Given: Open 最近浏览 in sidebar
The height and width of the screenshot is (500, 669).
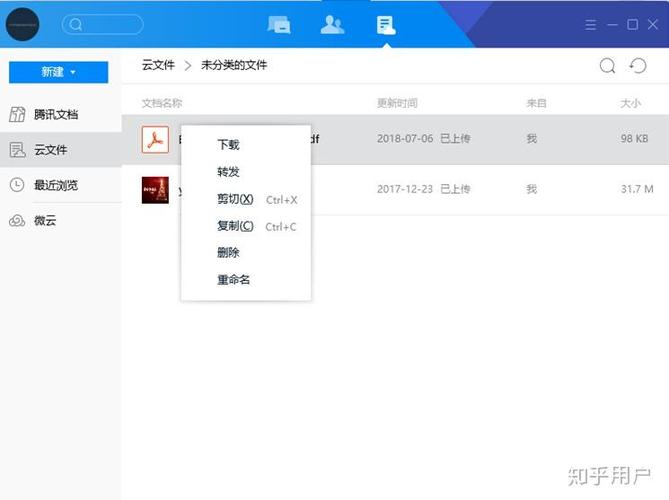Looking at the screenshot, I should click(61, 185).
